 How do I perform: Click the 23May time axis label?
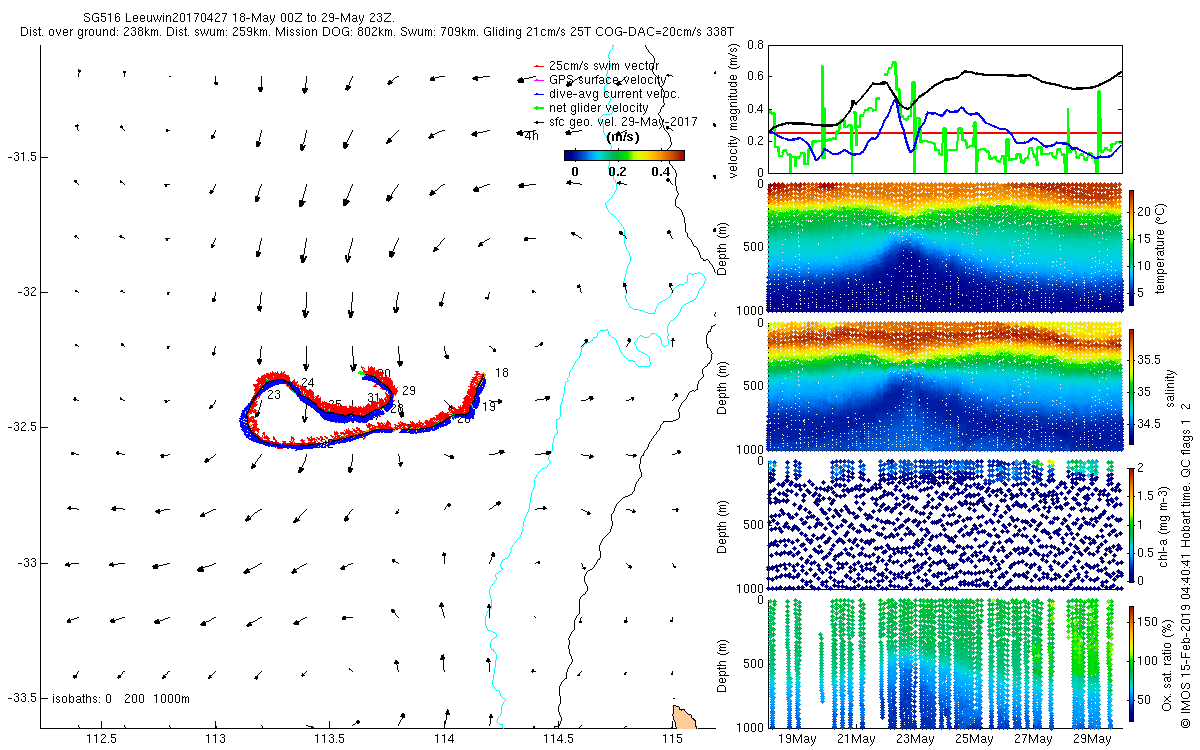click(x=915, y=739)
